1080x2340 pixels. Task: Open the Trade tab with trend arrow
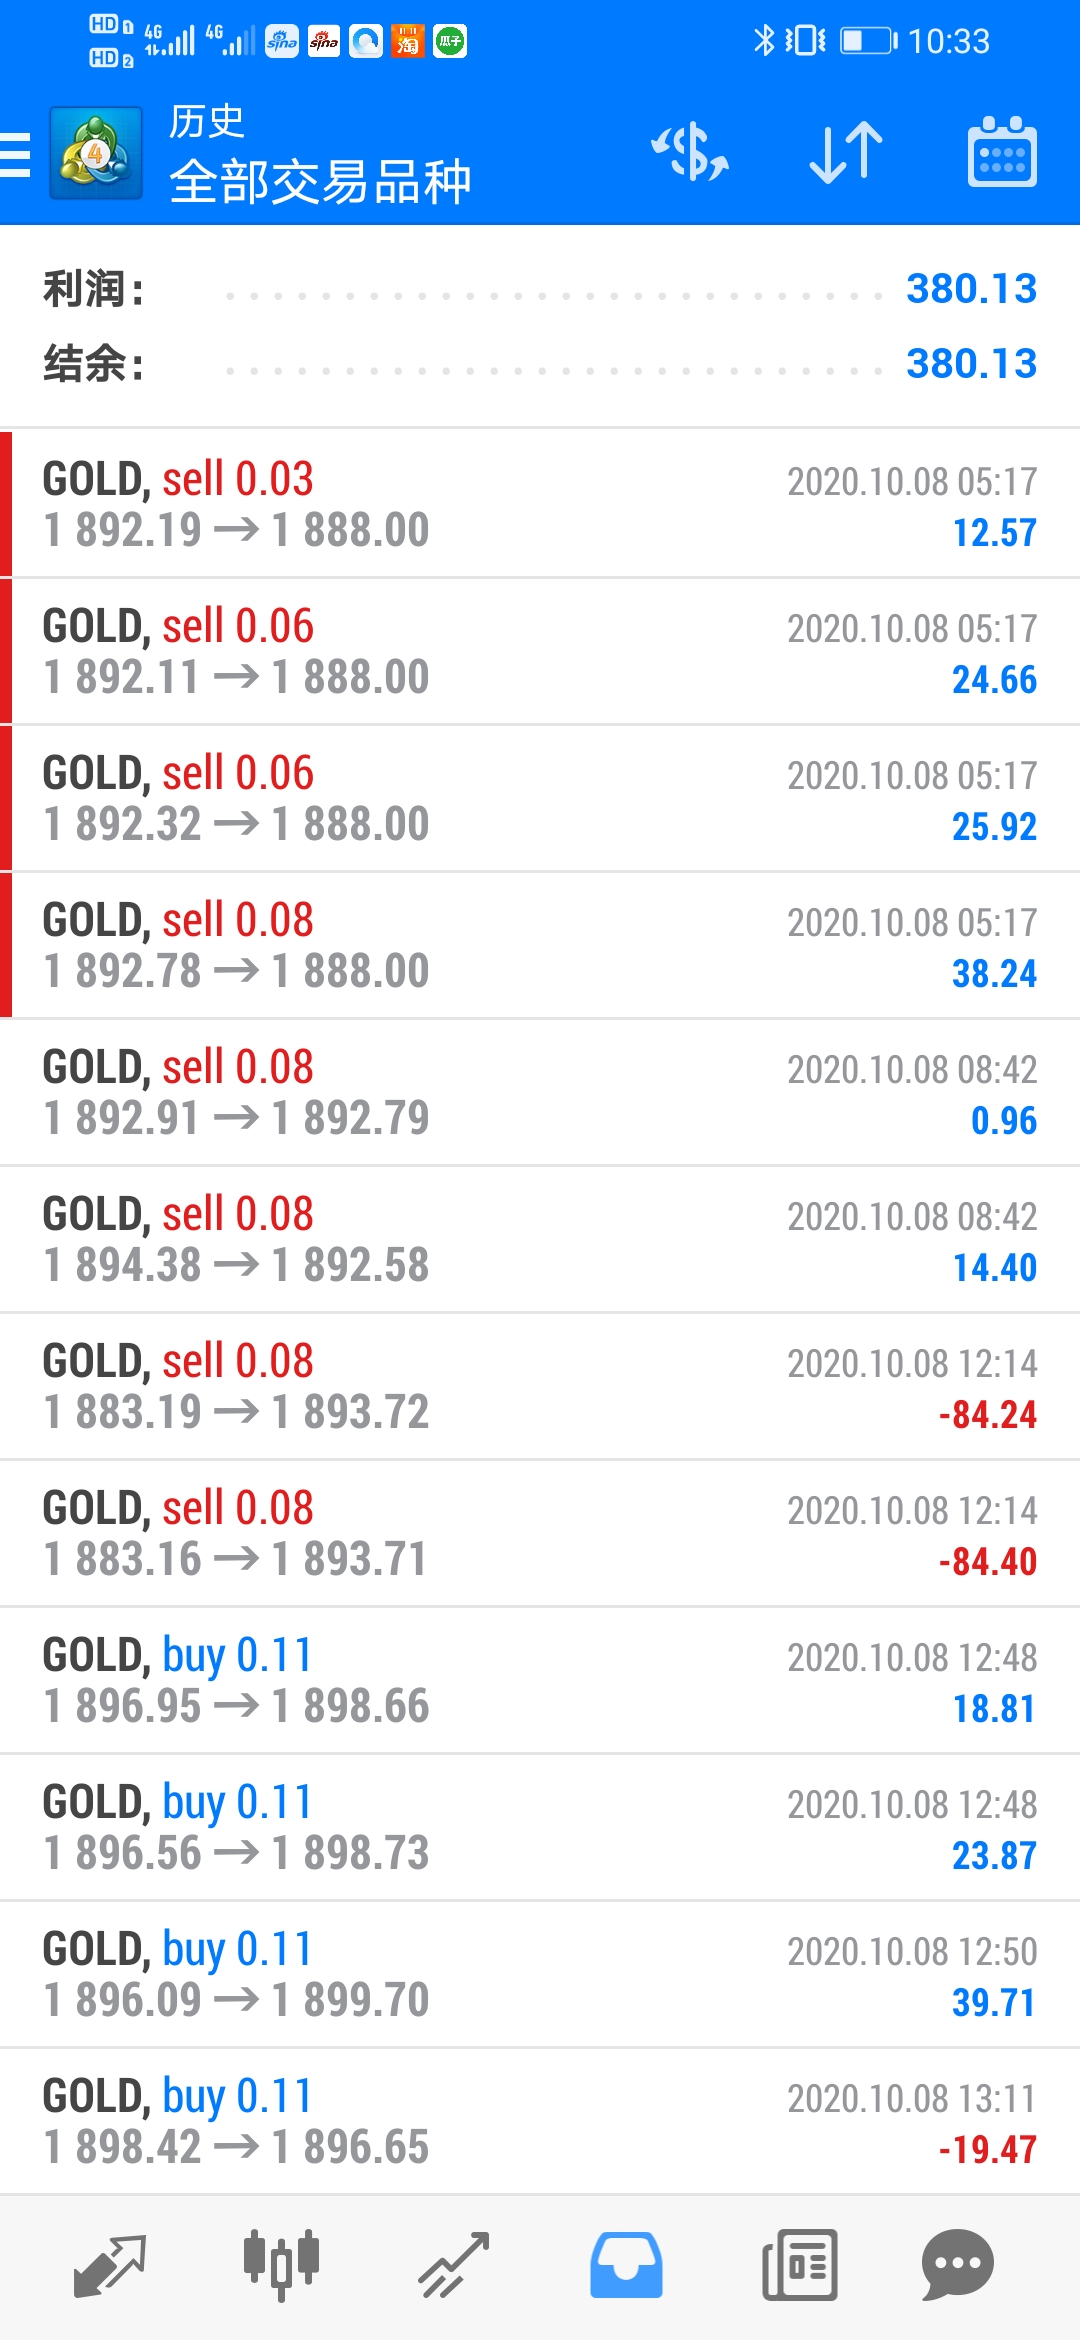click(x=454, y=2265)
